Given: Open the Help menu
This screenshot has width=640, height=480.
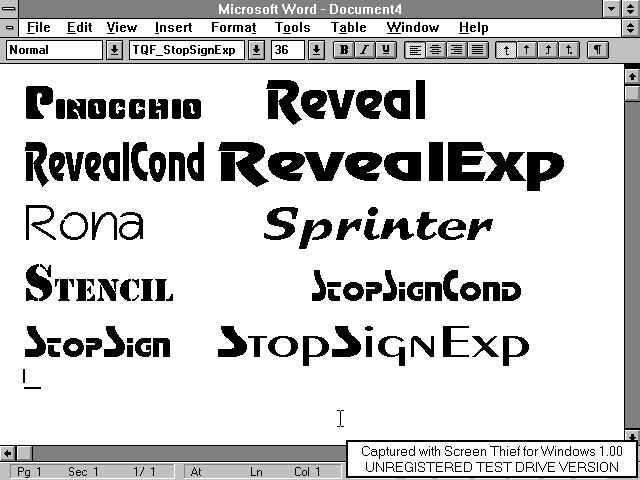Looking at the screenshot, I should click(473, 27).
